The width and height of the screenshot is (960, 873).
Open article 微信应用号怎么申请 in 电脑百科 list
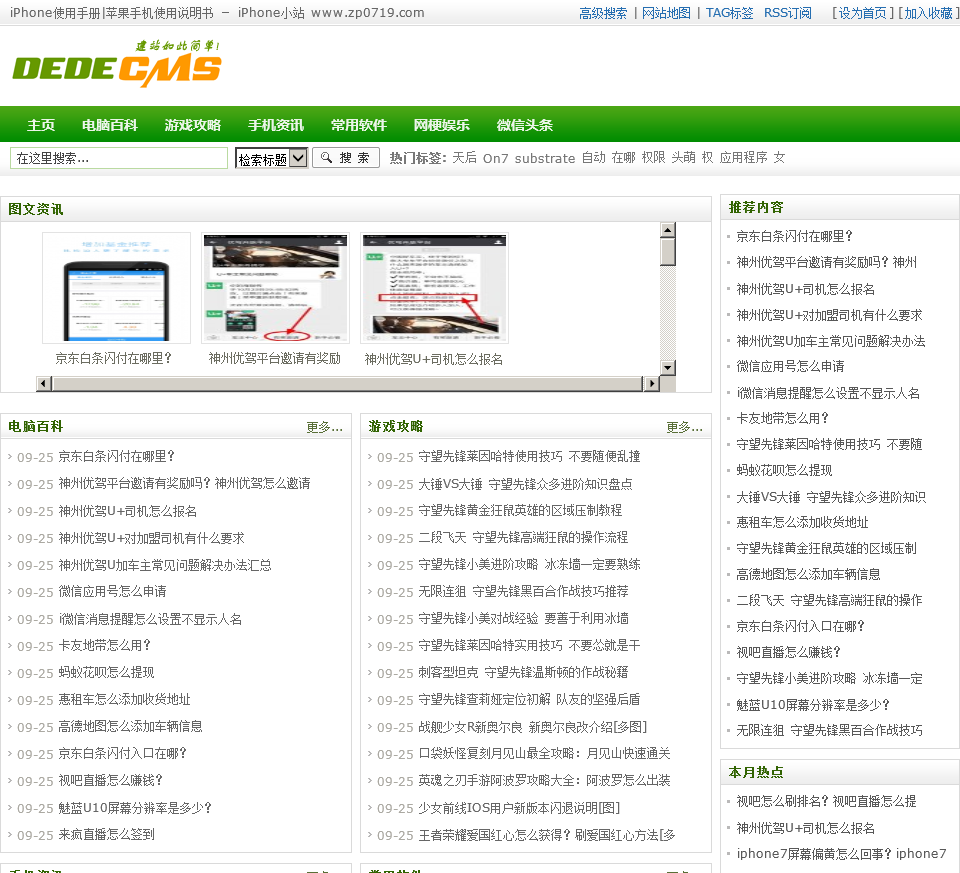[113, 592]
